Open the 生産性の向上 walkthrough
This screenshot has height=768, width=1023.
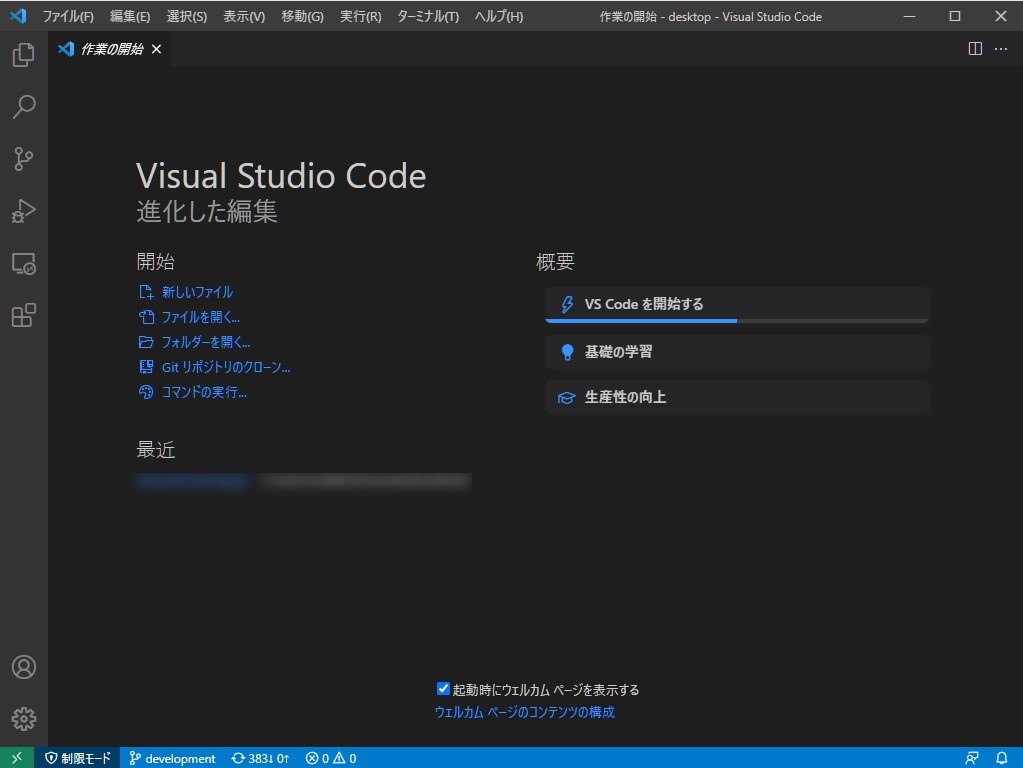click(737, 397)
